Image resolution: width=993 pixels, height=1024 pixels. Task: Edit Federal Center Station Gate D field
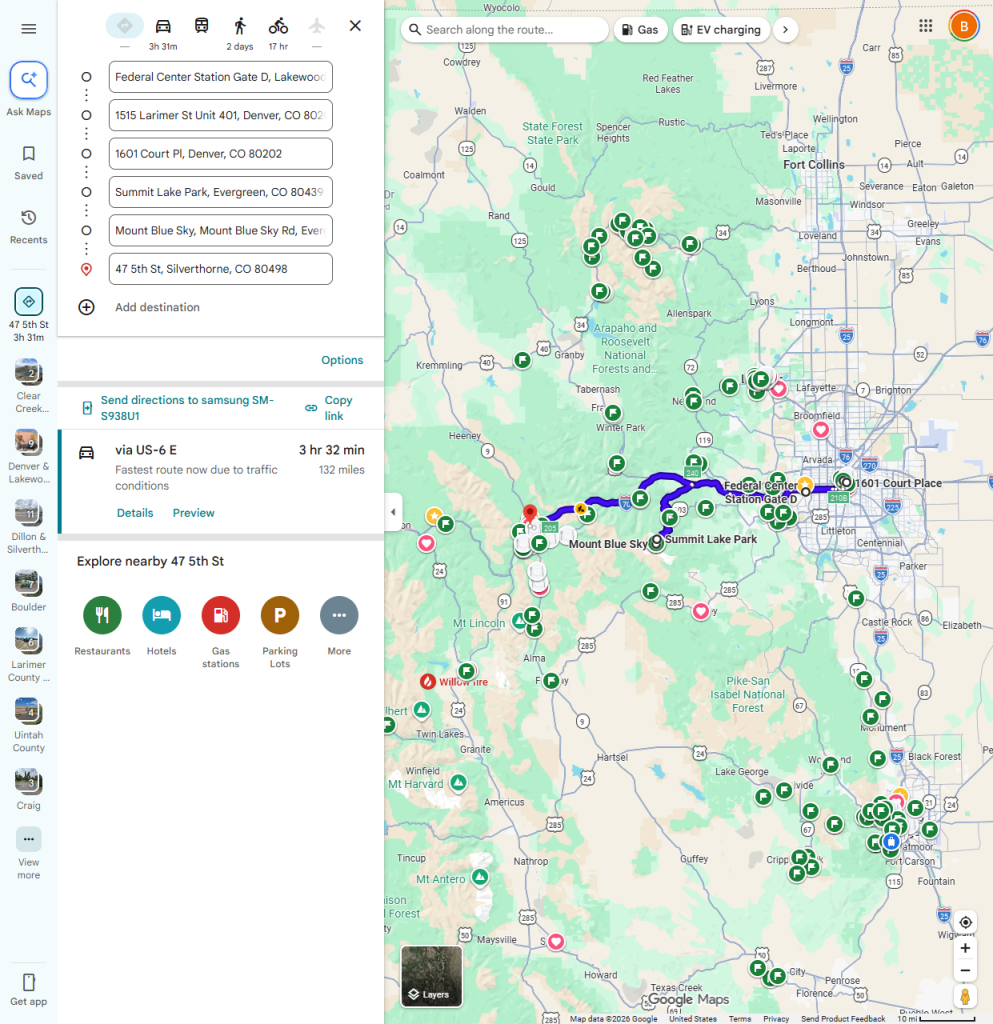(x=221, y=77)
